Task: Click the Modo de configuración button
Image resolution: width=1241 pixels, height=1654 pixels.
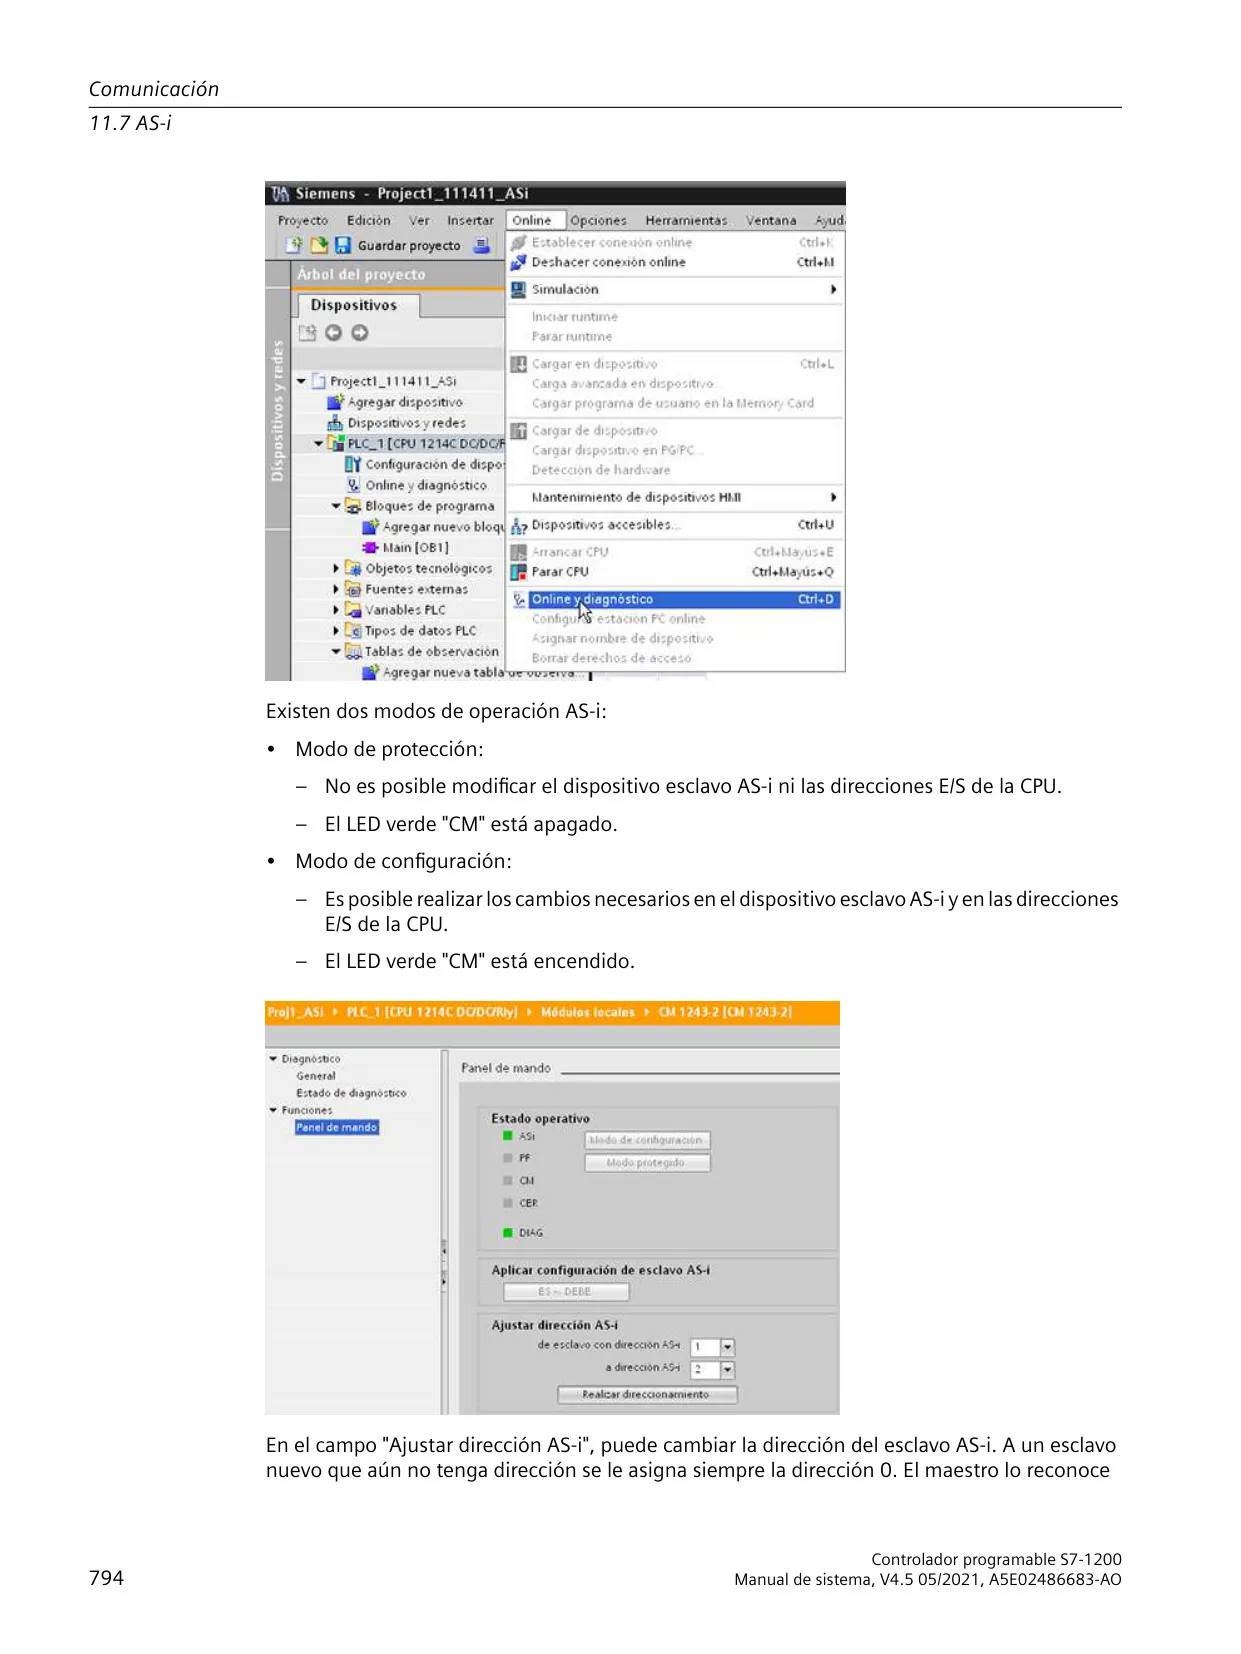Action: click(x=647, y=1140)
